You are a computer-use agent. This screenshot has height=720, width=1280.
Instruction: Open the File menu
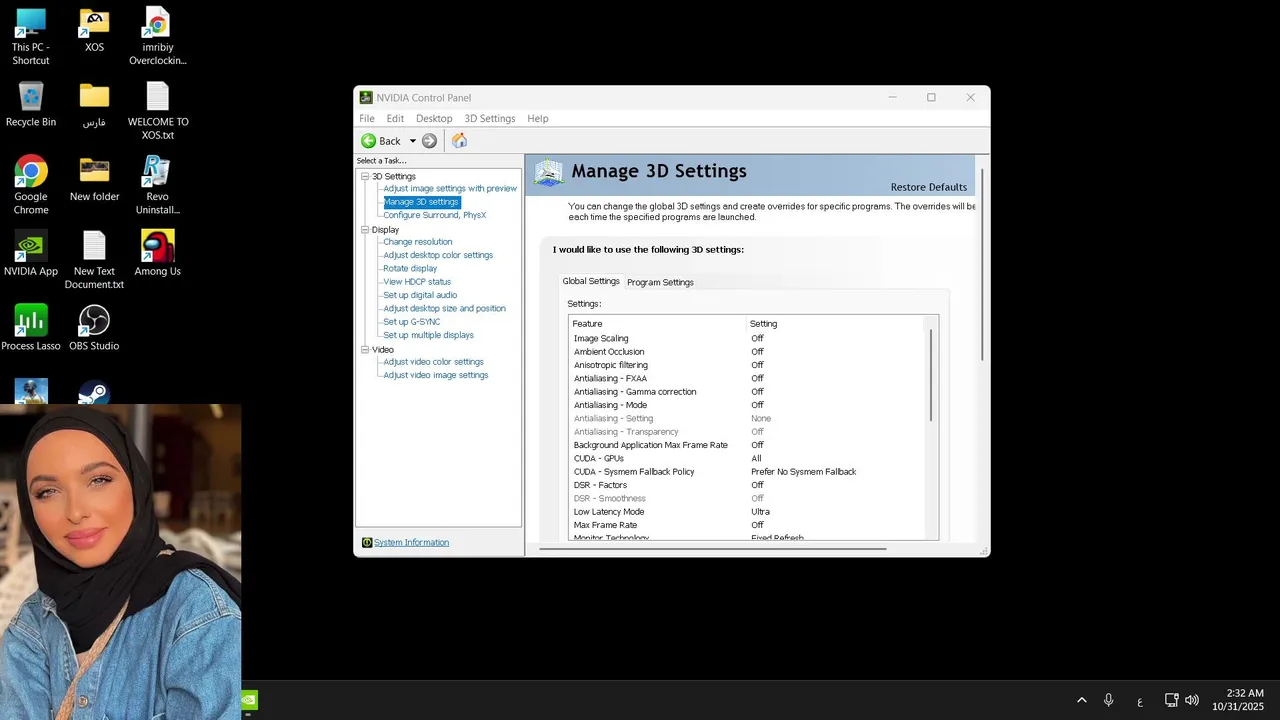click(x=367, y=118)
